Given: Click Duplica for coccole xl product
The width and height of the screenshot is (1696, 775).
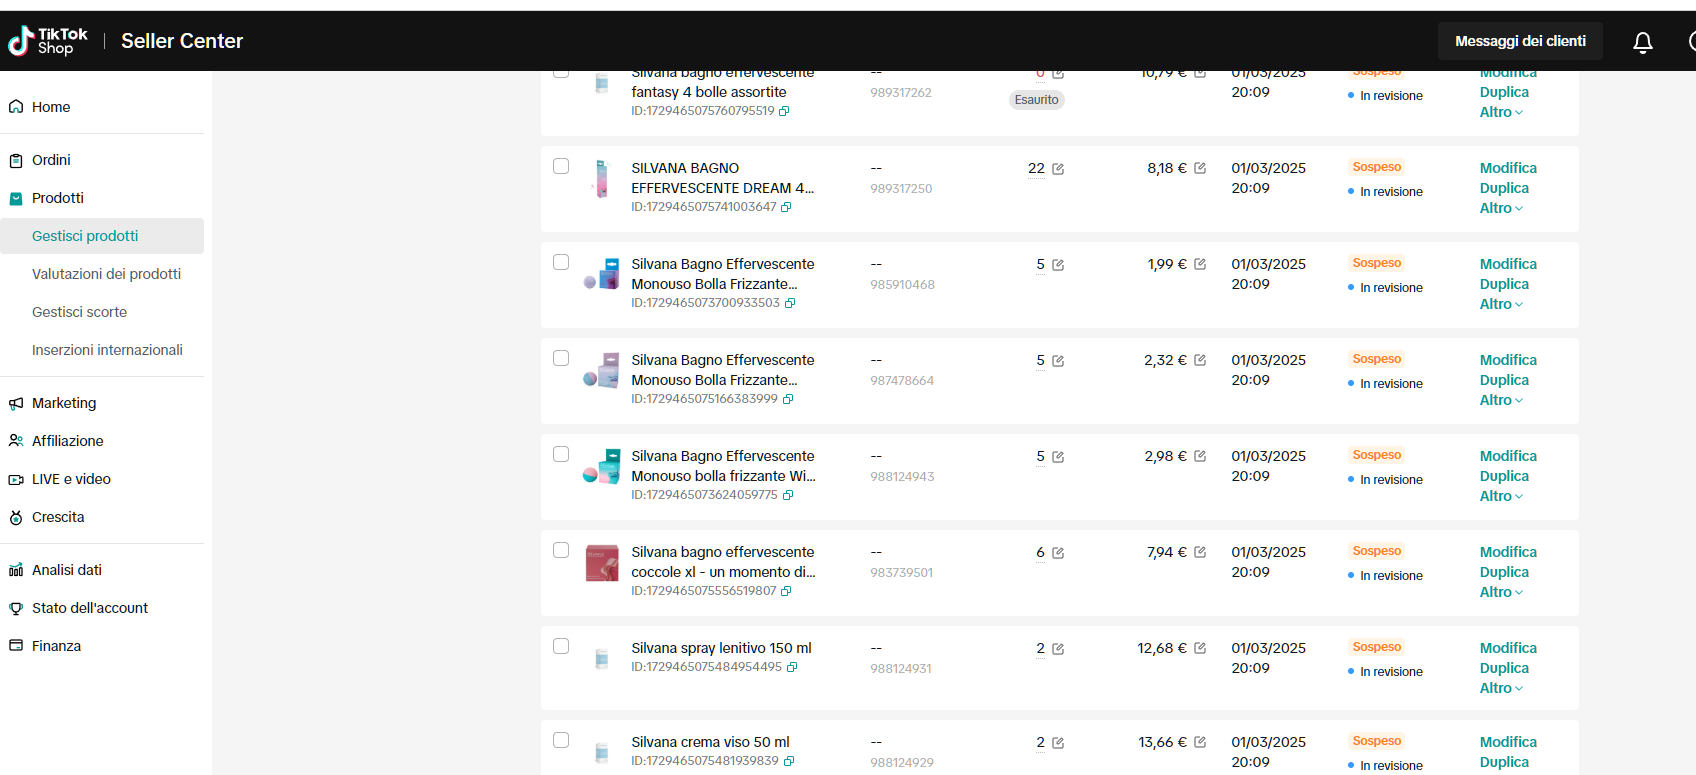Looking at the screenshot, I should point(1504,572).
